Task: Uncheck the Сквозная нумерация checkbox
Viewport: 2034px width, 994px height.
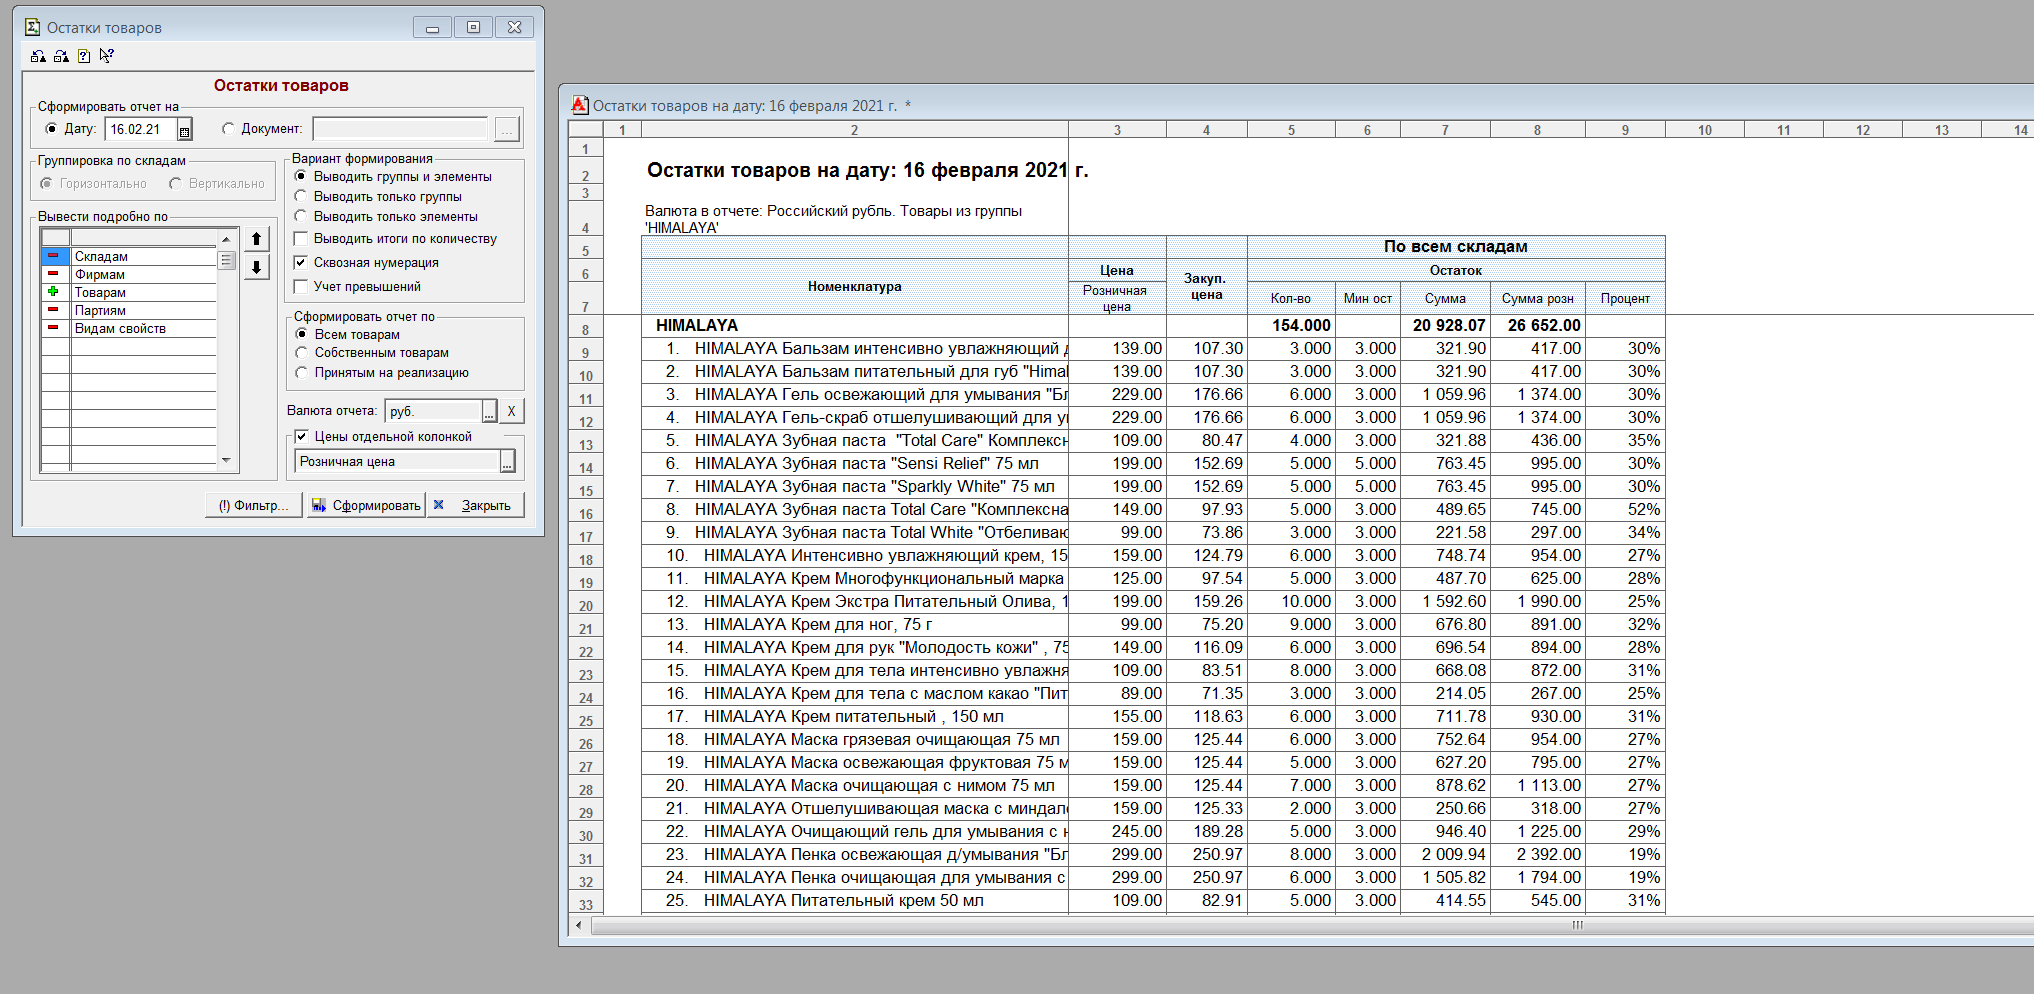Action: [x=301, y=263]
